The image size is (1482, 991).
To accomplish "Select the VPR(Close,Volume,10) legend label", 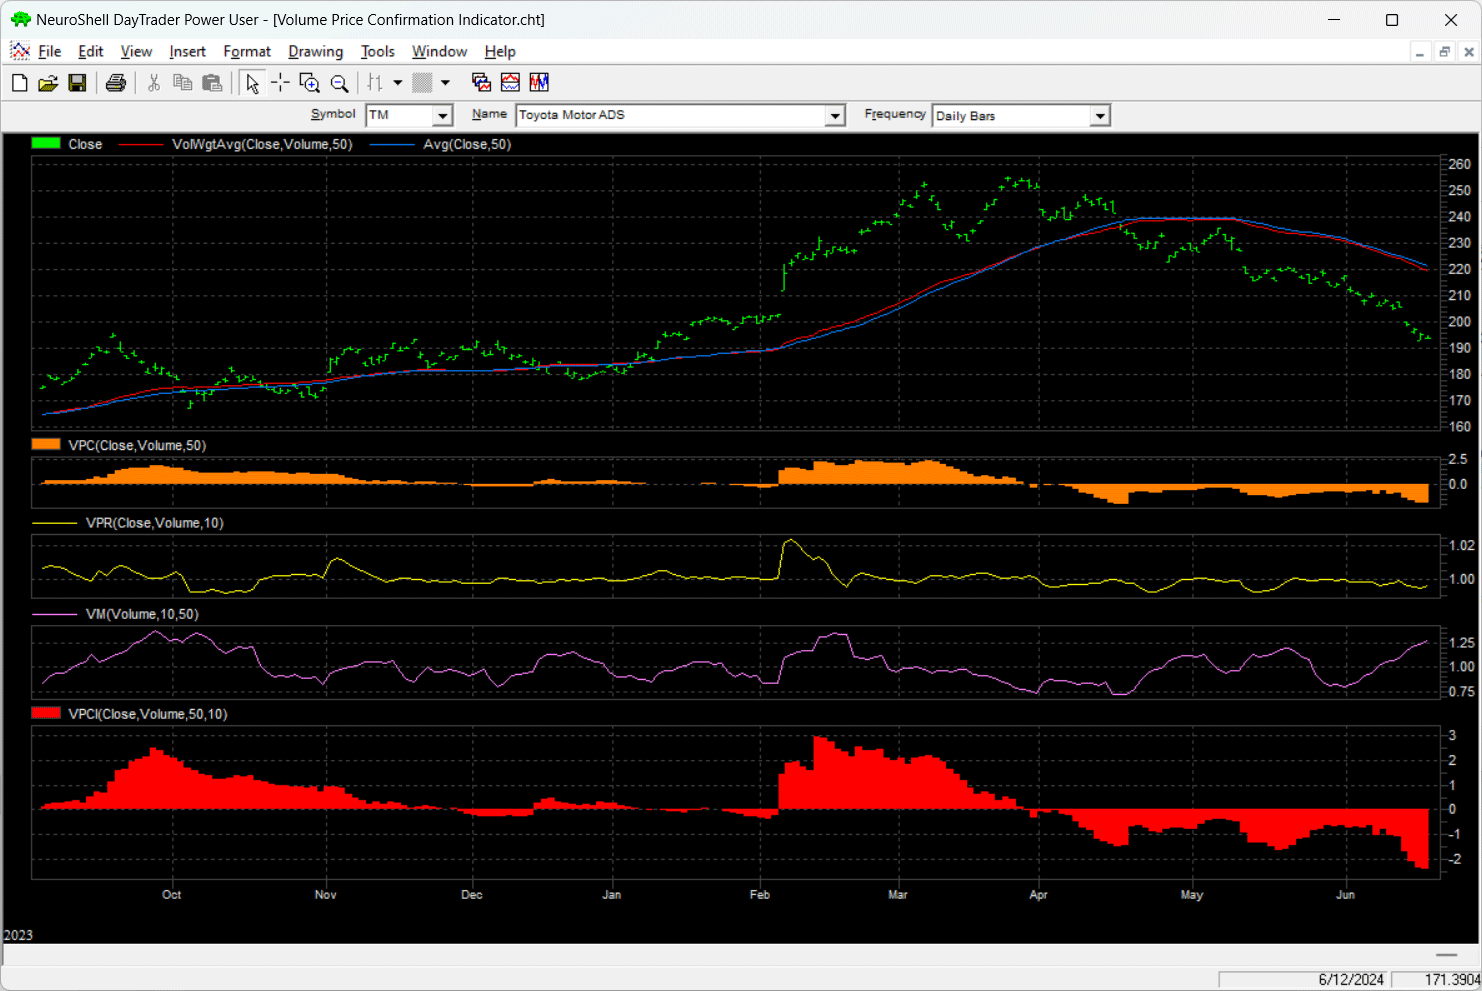I will (x=155, y=523).
